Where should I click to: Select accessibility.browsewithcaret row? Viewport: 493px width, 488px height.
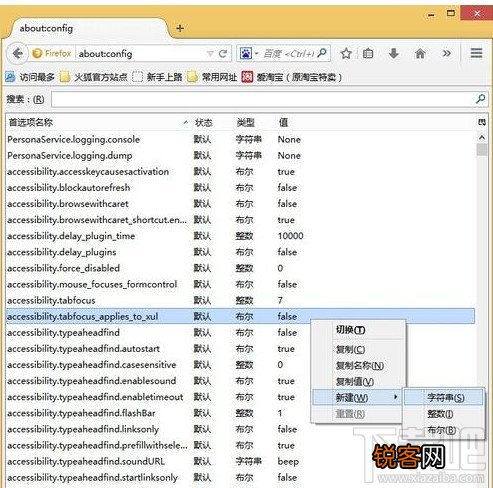[240, 204]
